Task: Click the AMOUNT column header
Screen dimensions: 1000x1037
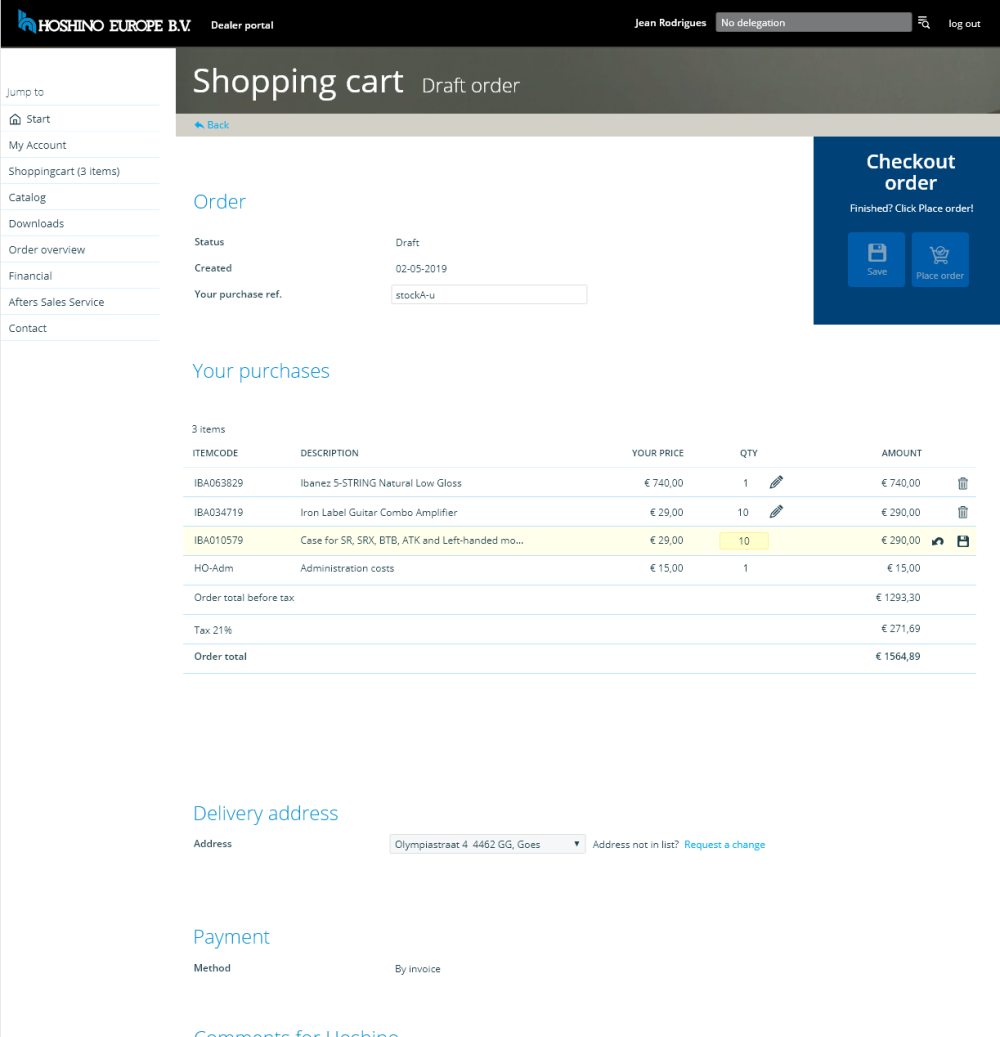Action: coord(901,453)
